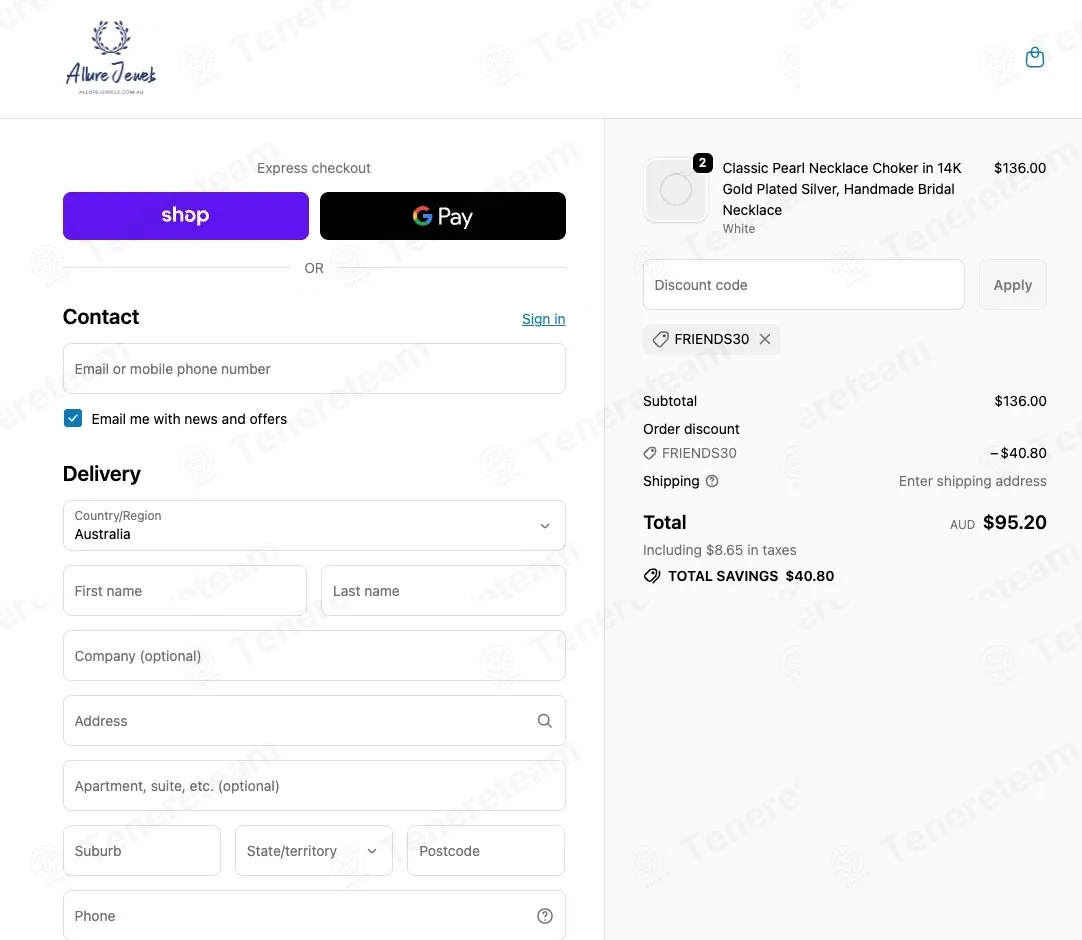The image size is (1082, 940).
Task: Click the FRIENDS30 order discount tag icon
Action: click(x=650, y=453)
